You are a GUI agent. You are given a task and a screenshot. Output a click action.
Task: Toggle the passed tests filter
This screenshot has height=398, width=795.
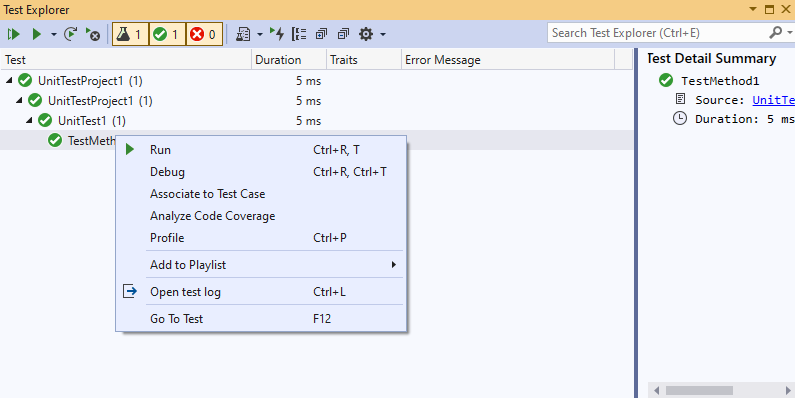coord(167,34)
